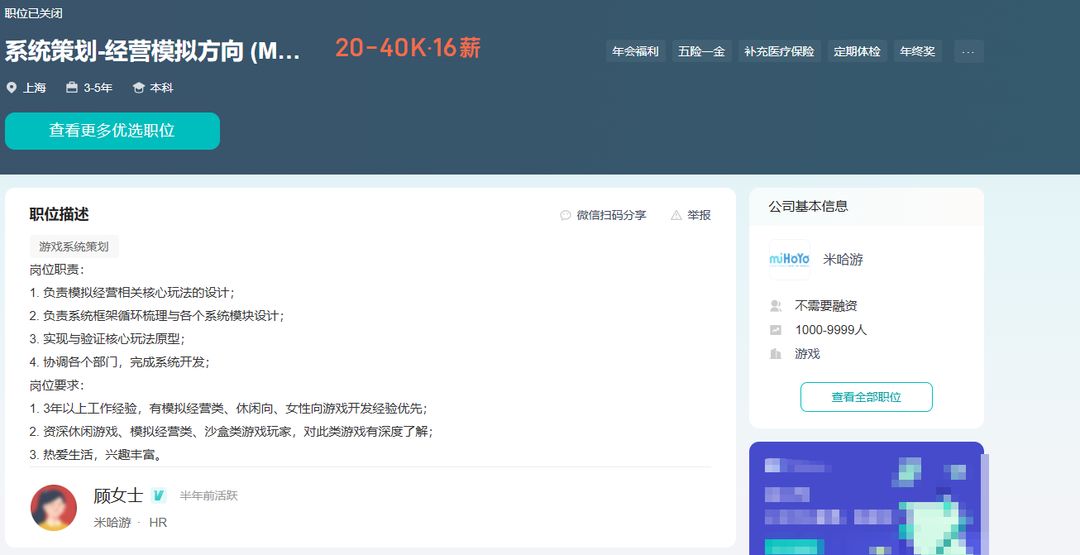Click the graduation cap icon beside 本科

point(138,87)
